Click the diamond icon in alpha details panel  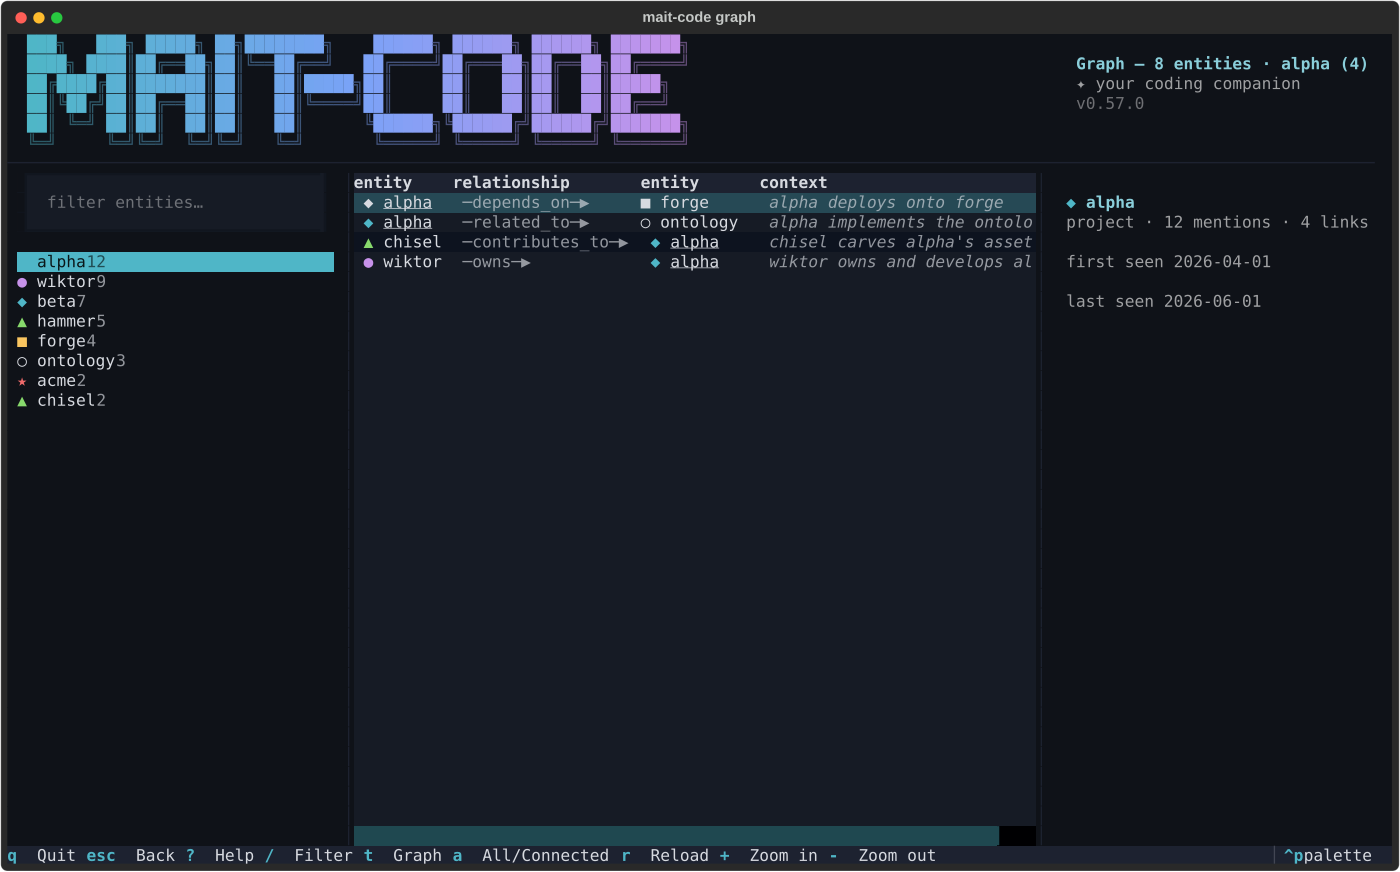coord(1071,203)
